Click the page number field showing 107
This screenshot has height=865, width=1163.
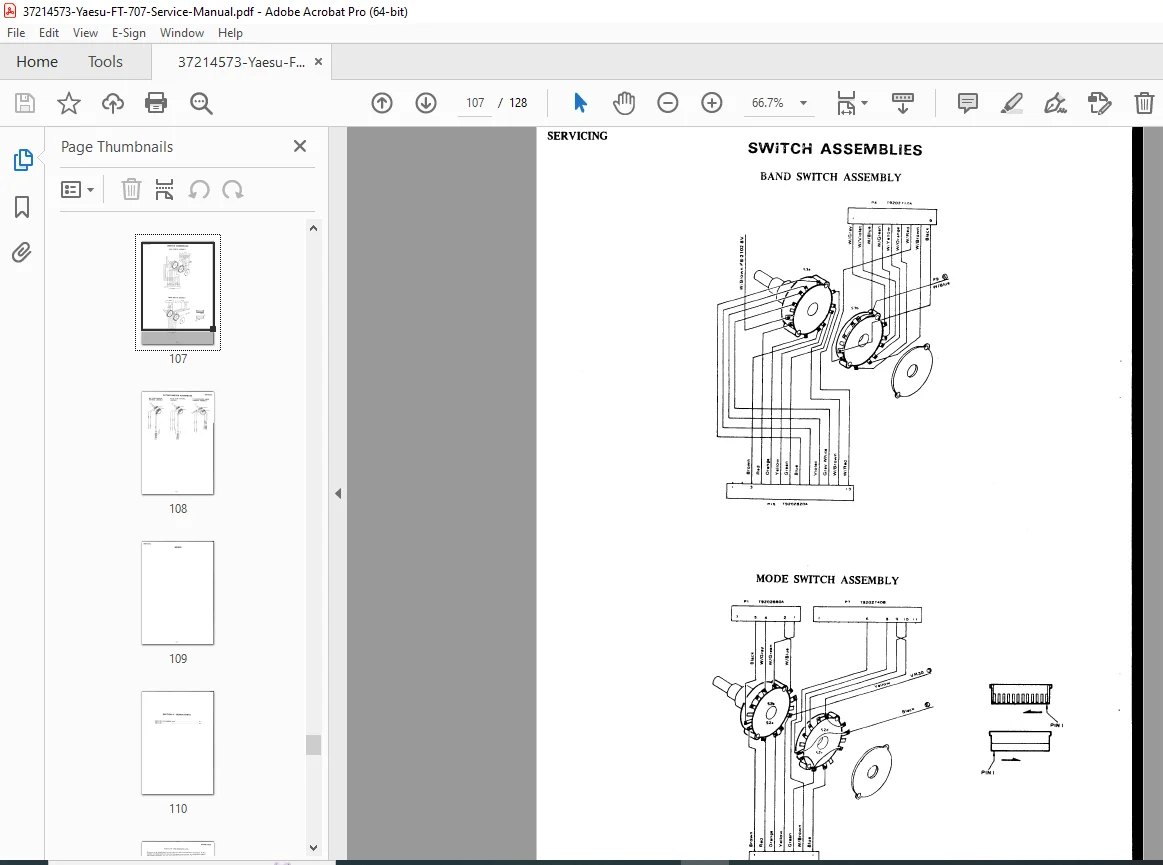(475, 103)
